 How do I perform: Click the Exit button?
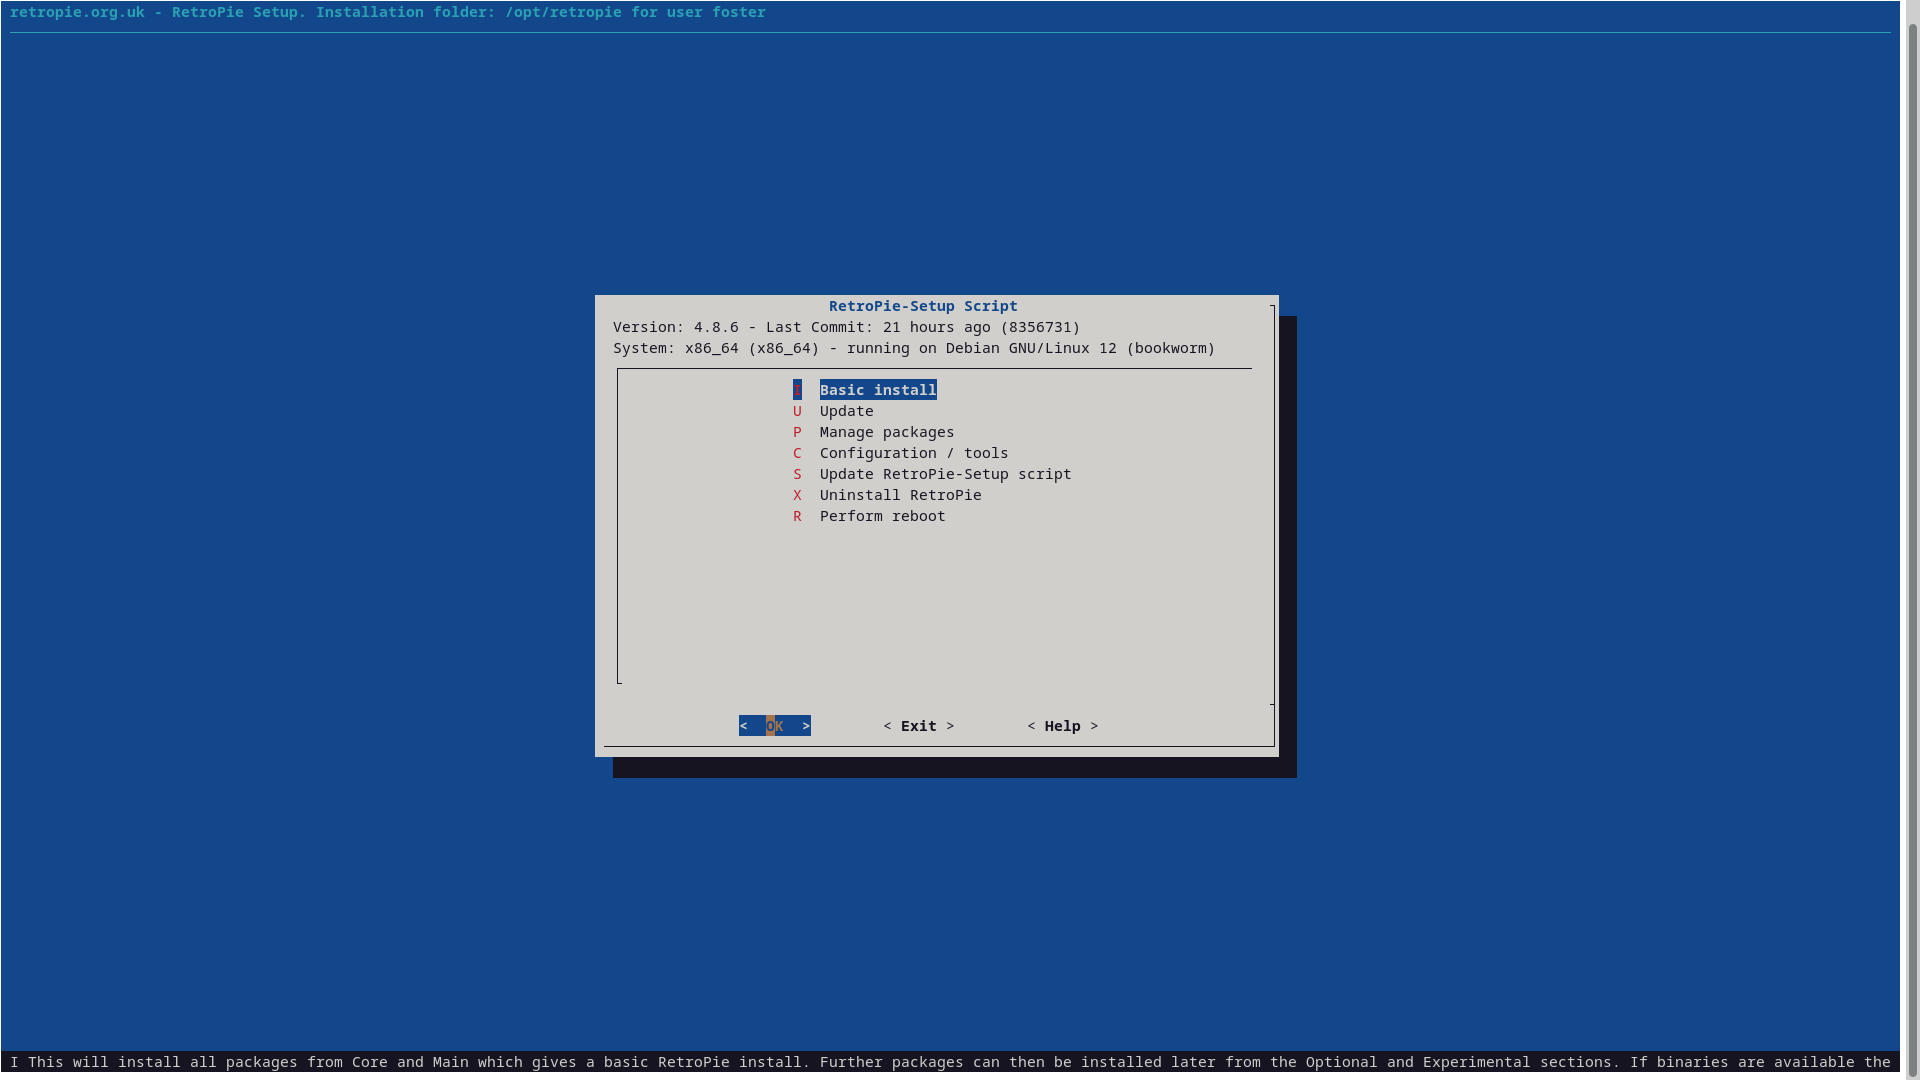[919, 726]
